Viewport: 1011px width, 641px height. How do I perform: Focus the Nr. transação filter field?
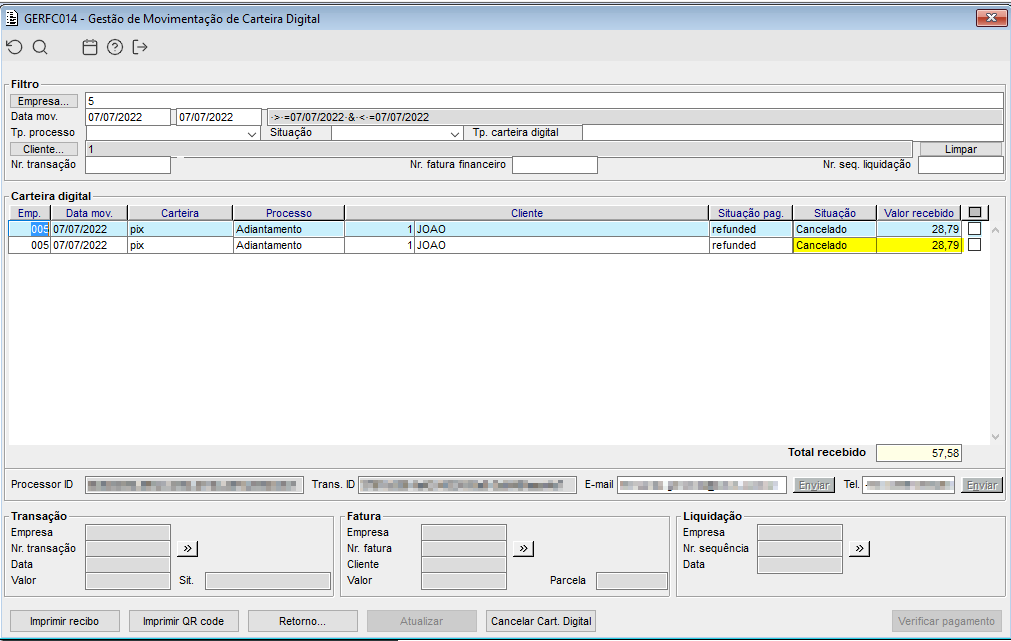128,165
